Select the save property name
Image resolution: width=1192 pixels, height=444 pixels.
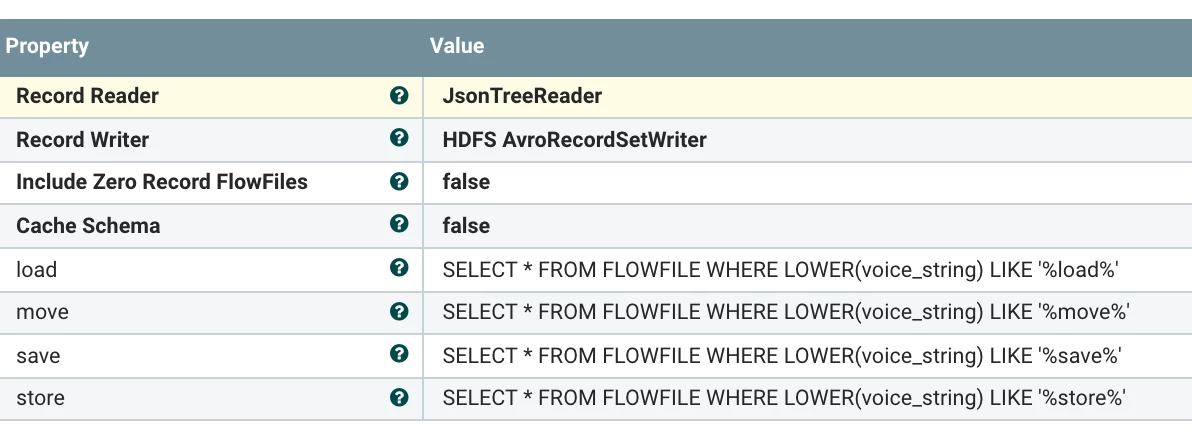click(x=38, y=356)
